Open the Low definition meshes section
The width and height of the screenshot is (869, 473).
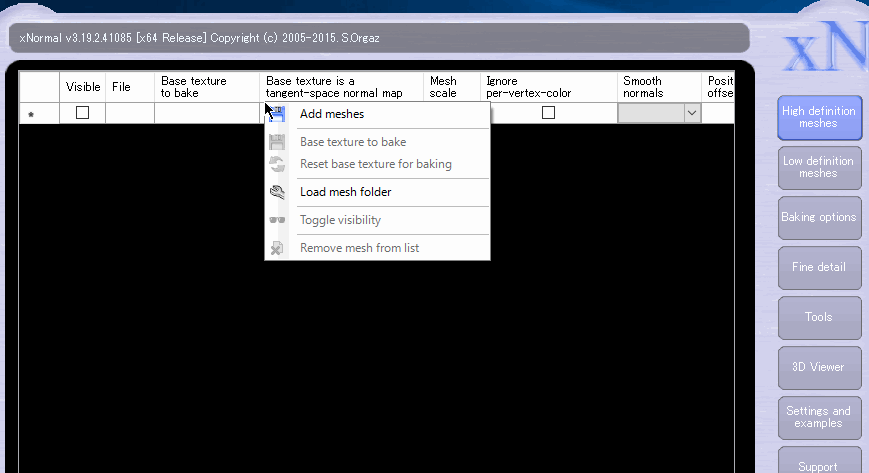point(820,167)
